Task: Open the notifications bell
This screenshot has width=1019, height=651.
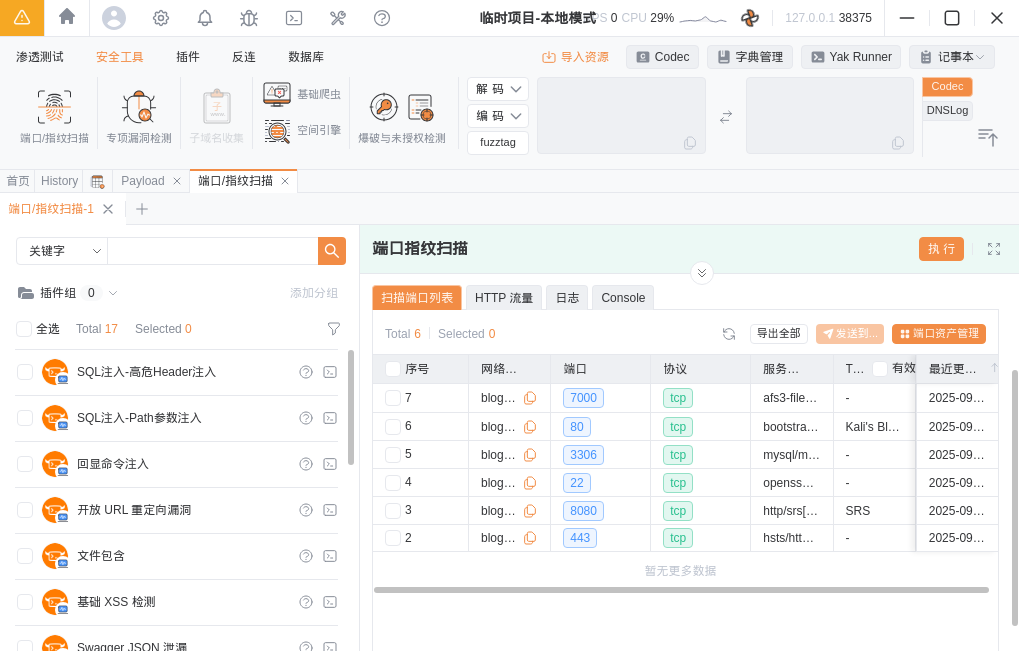Action: 205,18
